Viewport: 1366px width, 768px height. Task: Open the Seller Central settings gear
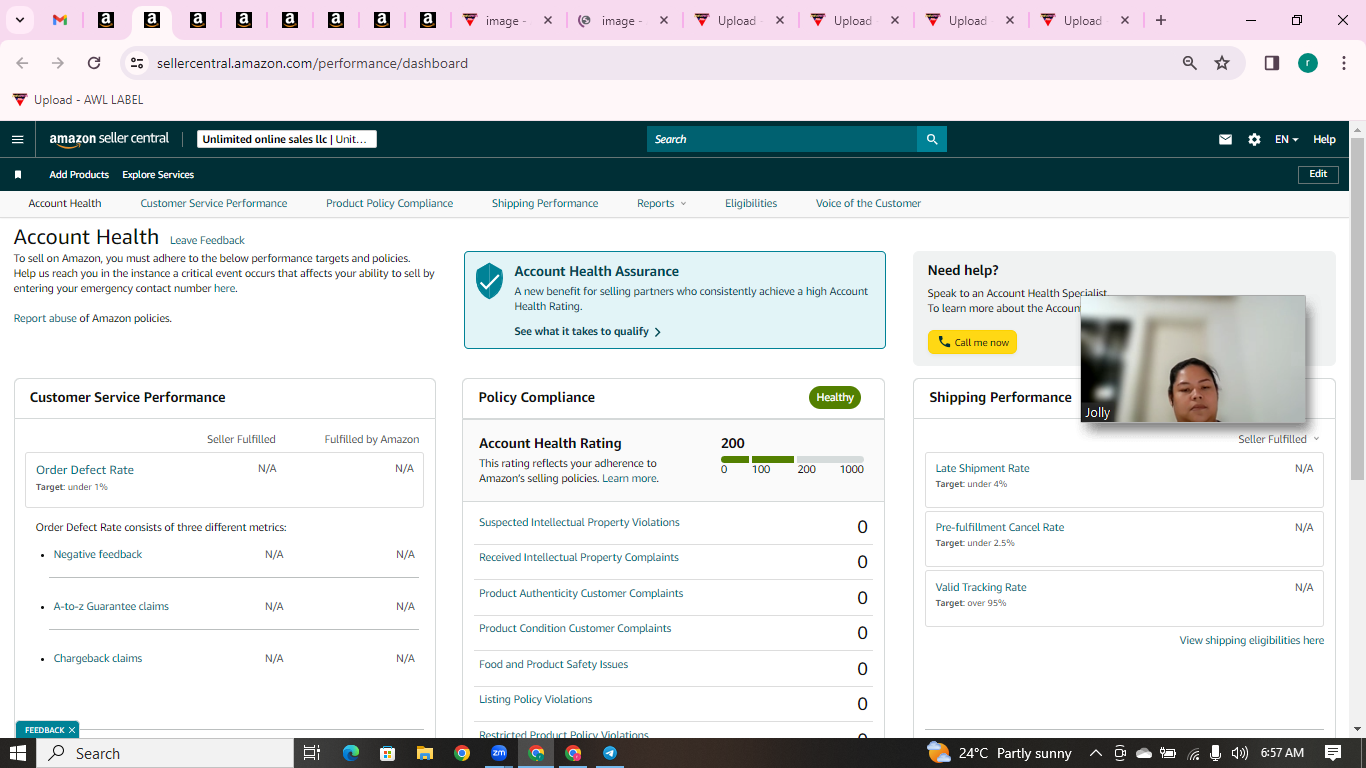(x=1254, y=139)
